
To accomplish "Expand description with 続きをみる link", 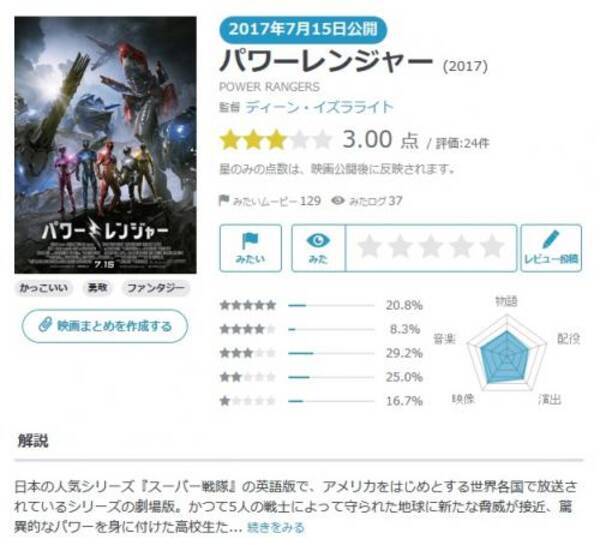I will 276,527.
